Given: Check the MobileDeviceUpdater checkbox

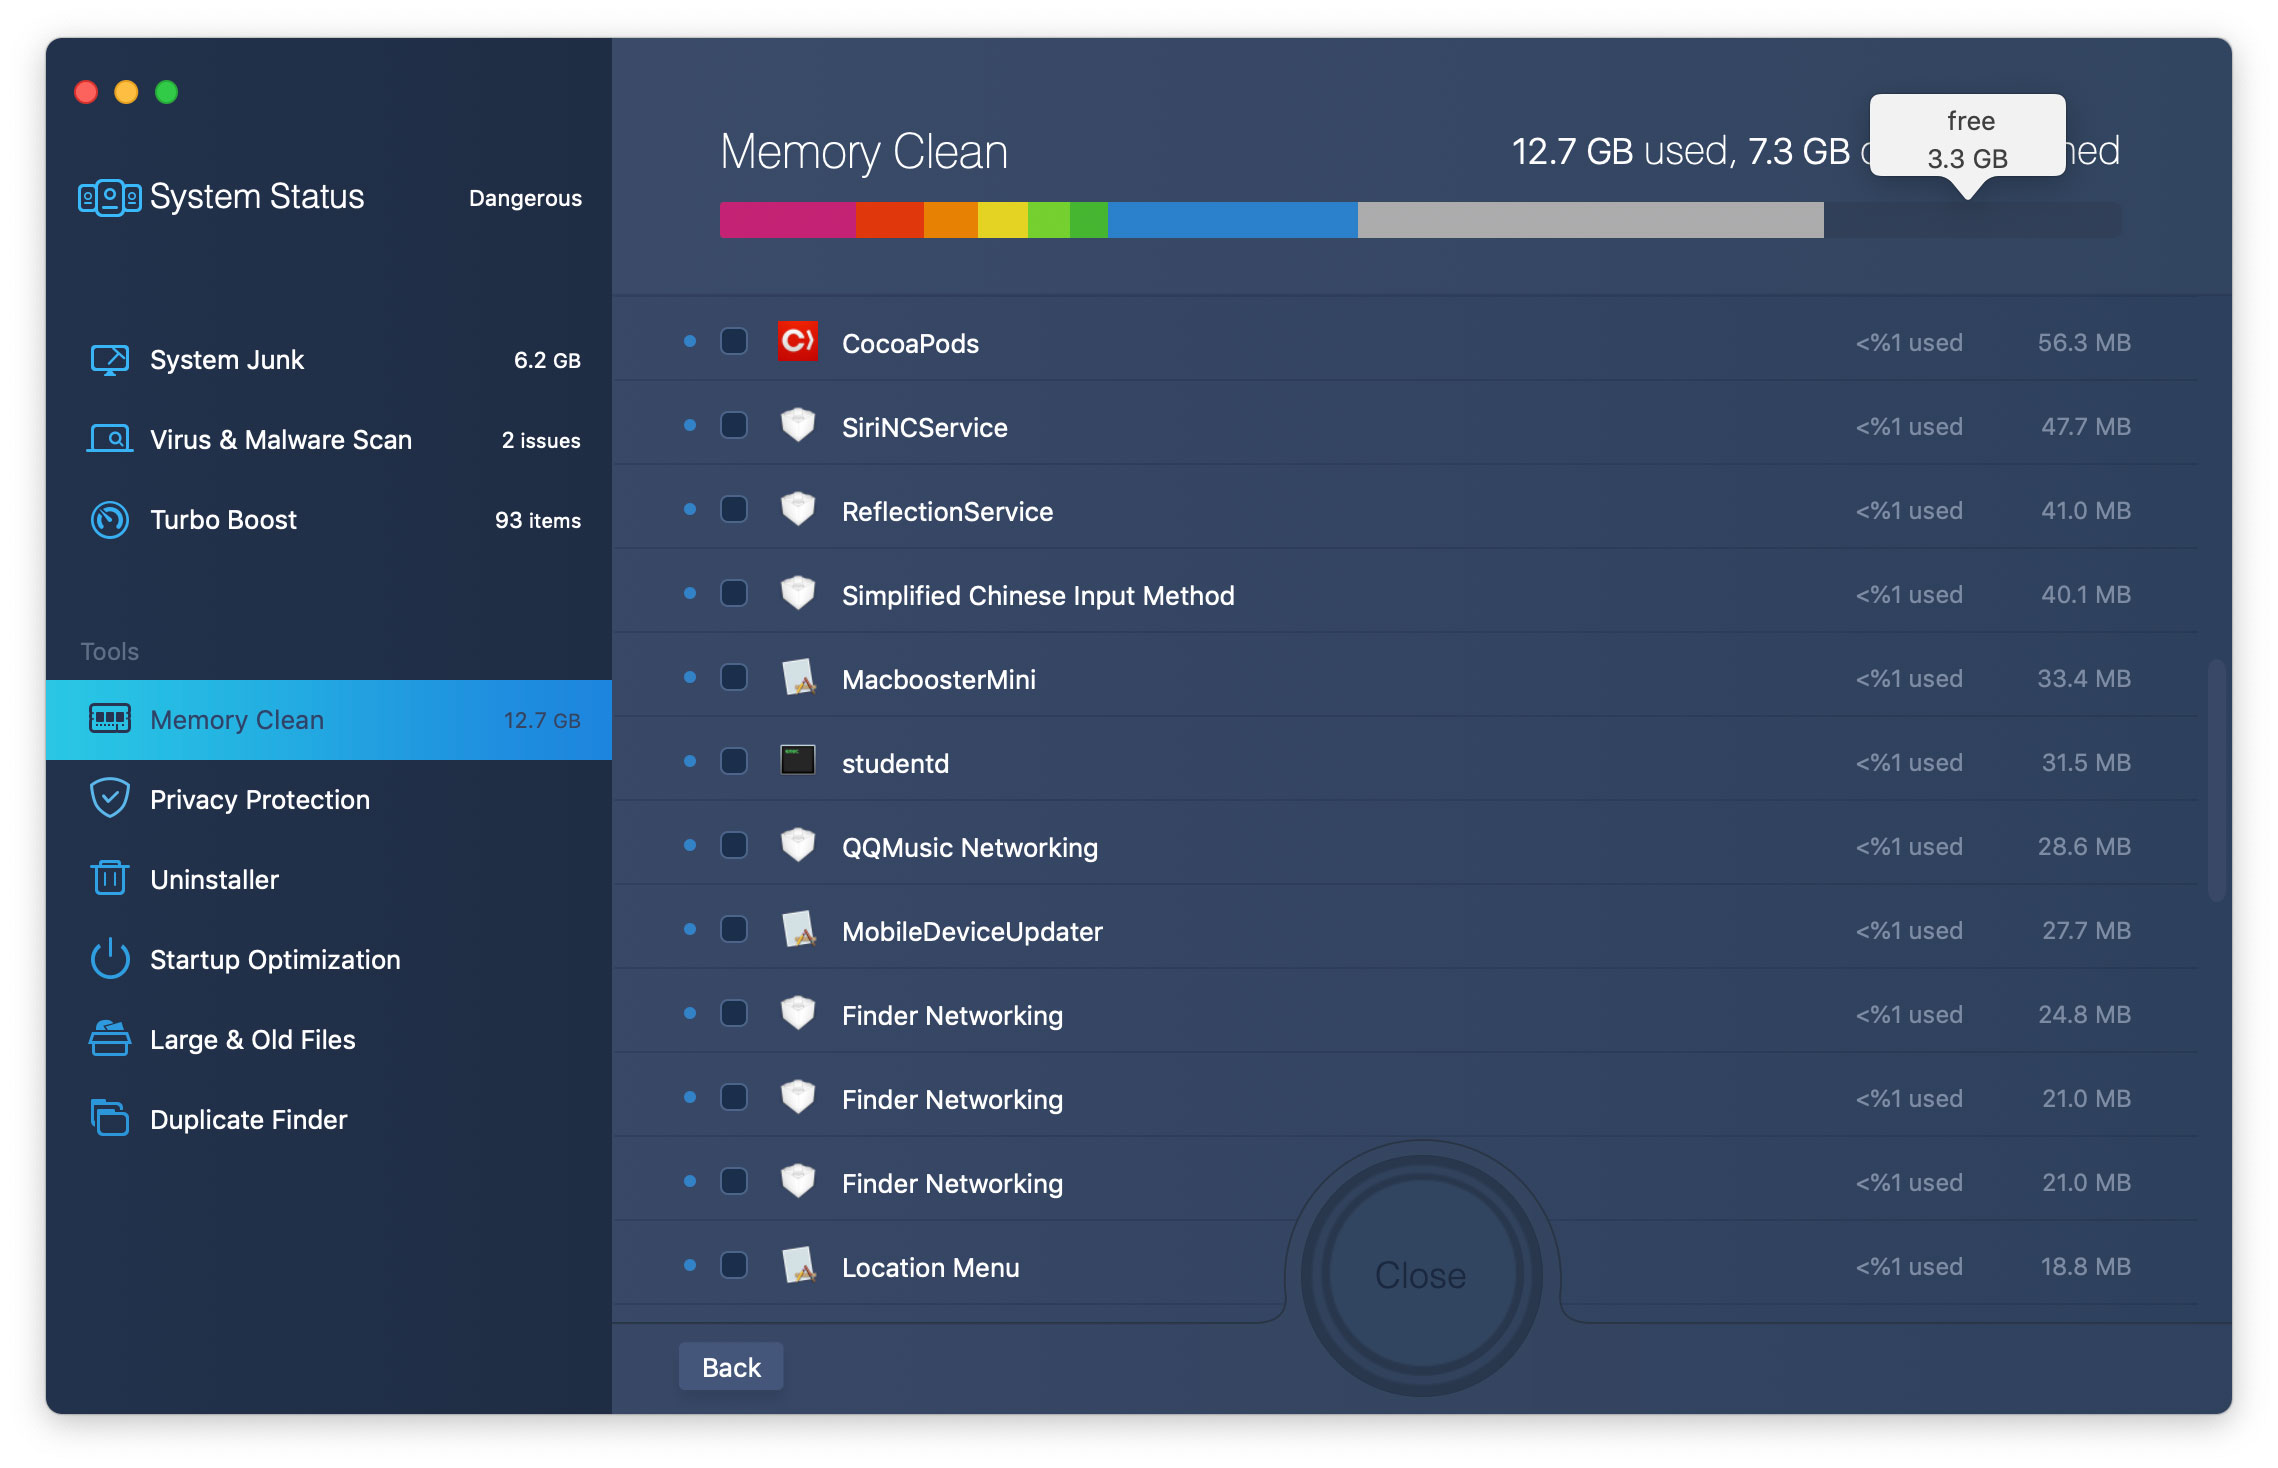Looking at the screenshot, I should click(734, 930).
